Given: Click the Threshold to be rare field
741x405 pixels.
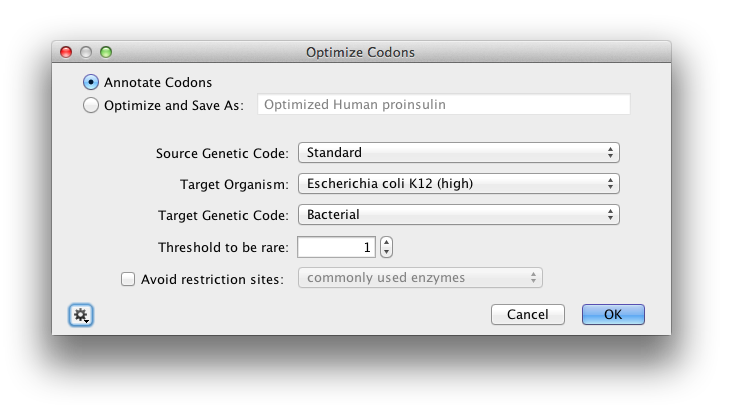Looking at the screenshot, I should [336, 247].
